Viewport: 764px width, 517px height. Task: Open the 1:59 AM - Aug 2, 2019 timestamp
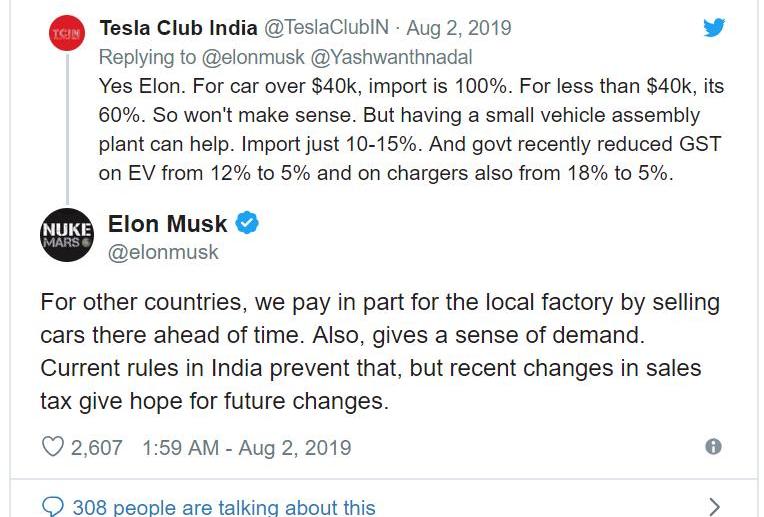247,448
